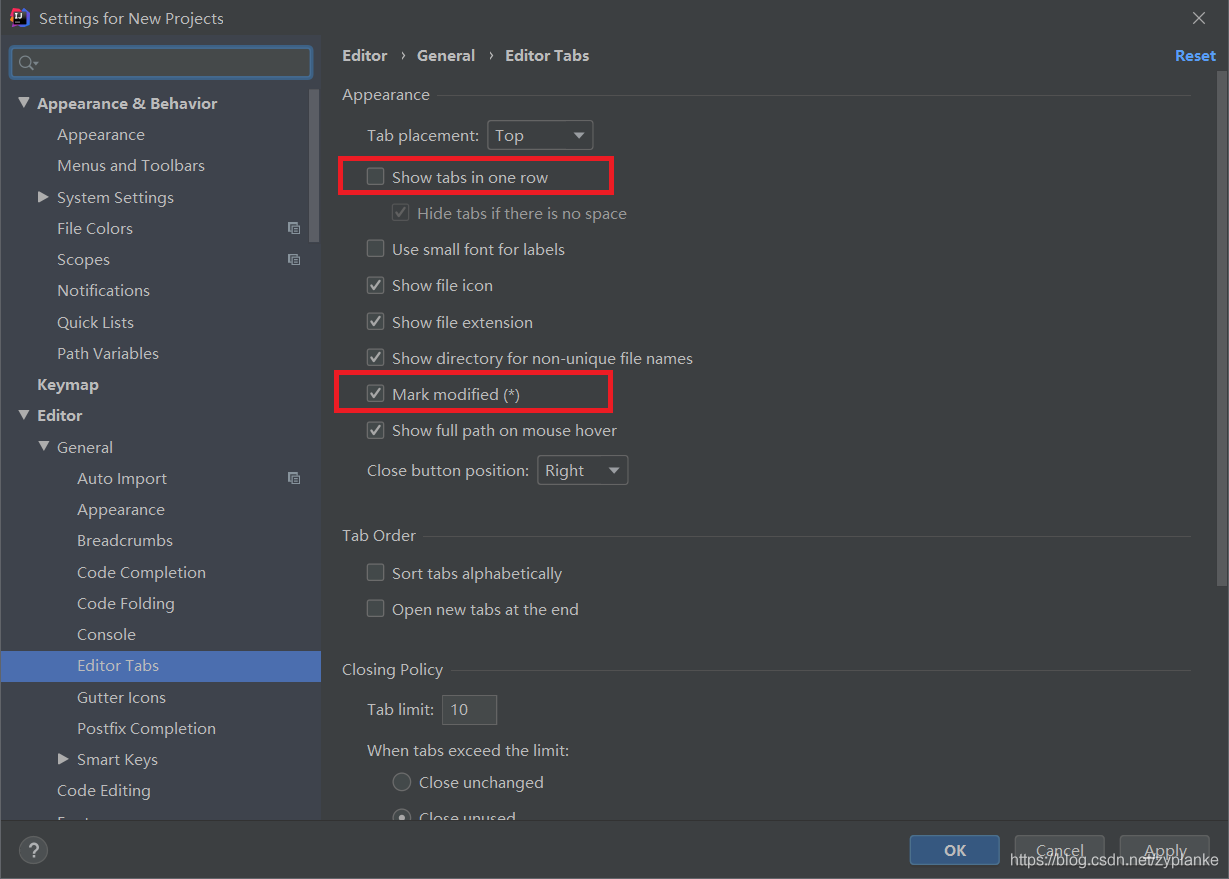Collapse the Appearance & Behavior section

(x=23, y=102)
